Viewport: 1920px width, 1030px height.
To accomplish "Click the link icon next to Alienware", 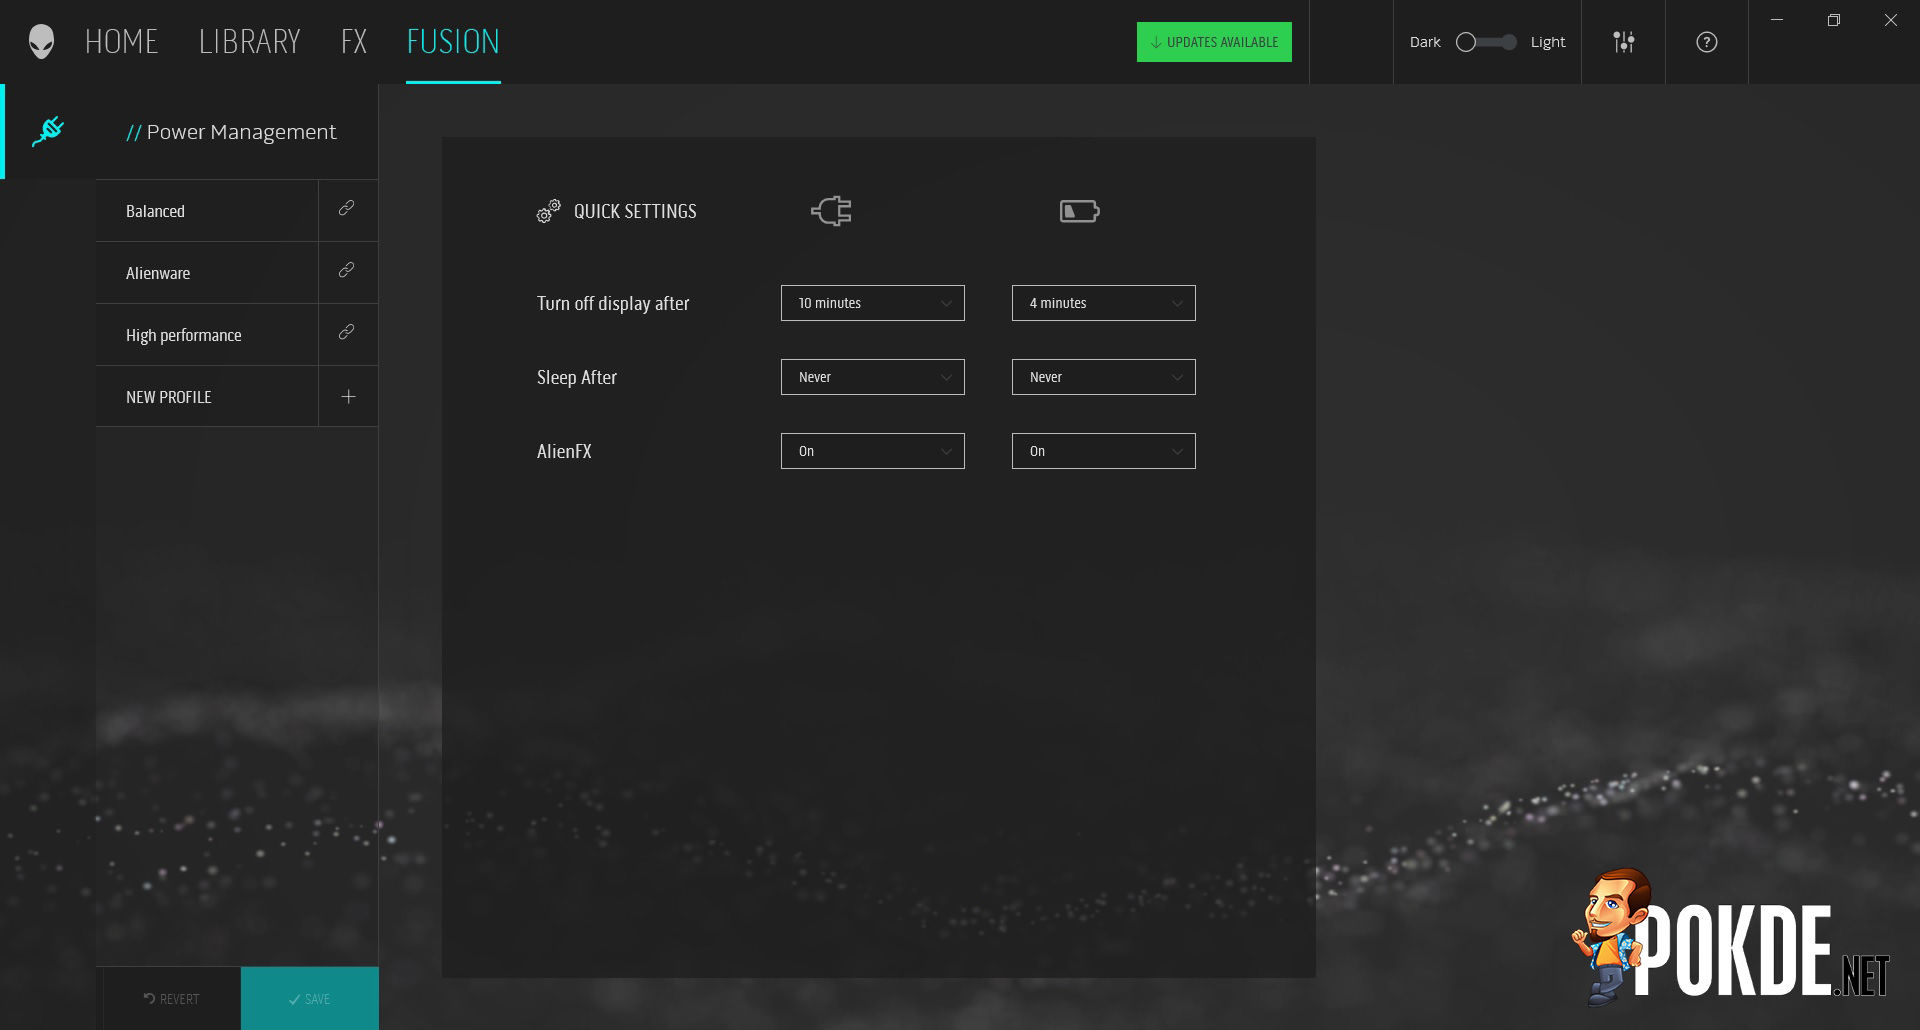I will [347, 270].
